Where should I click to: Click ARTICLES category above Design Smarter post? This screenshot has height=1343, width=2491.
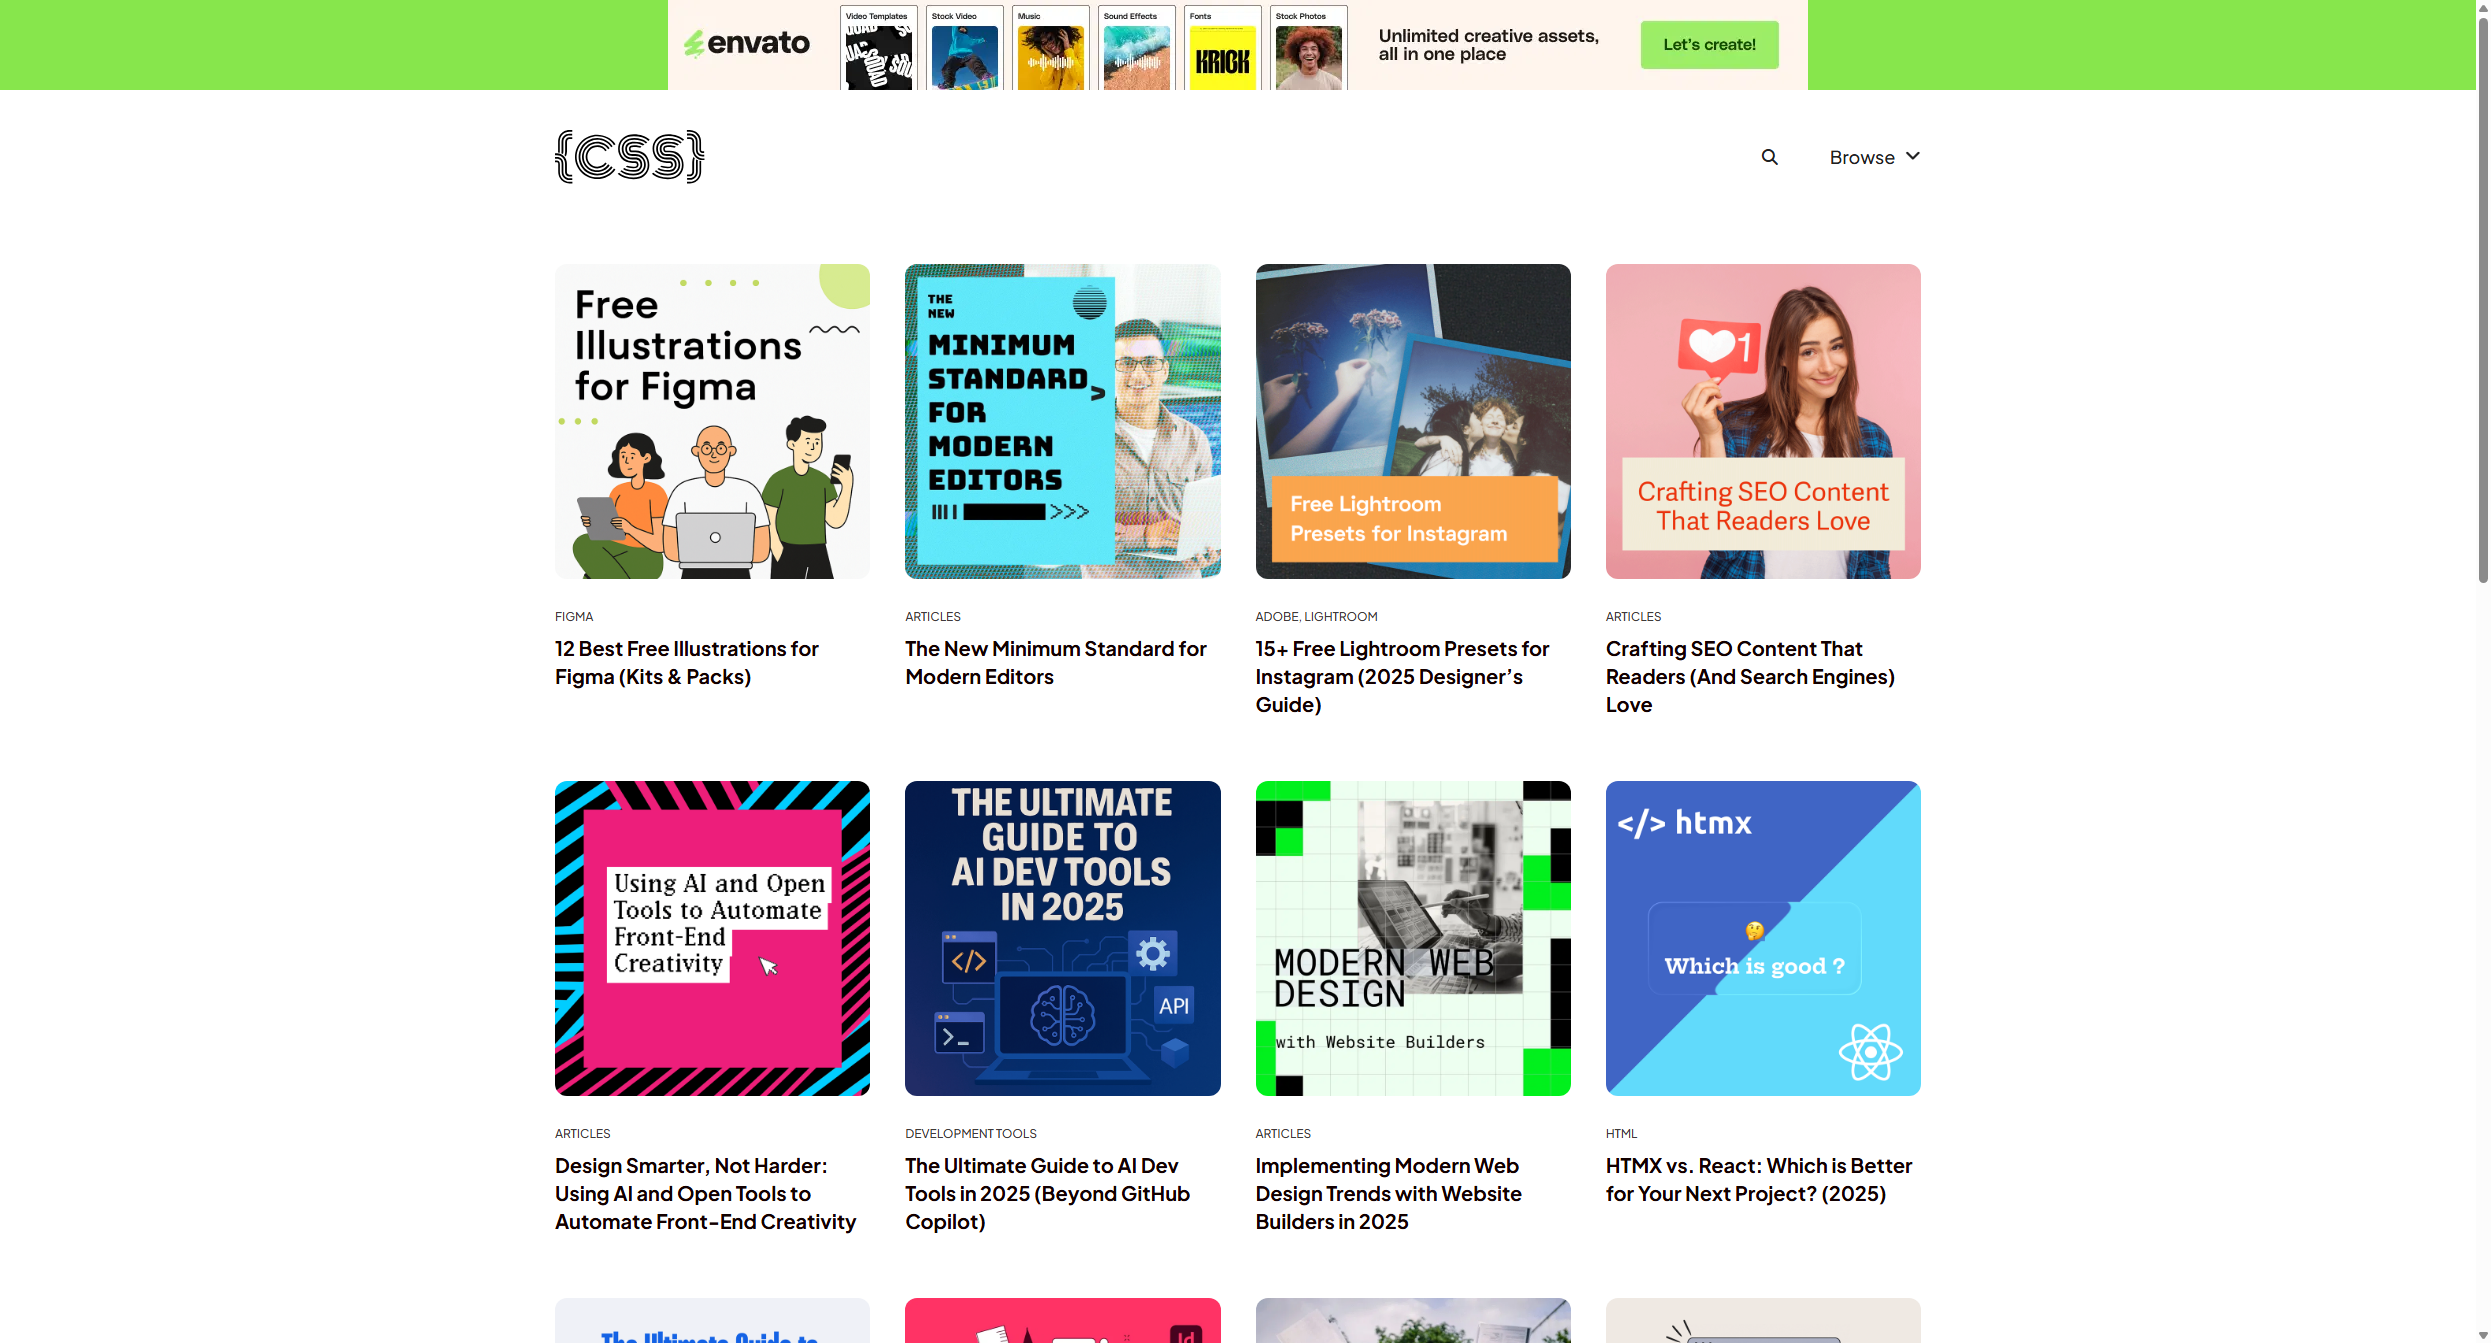coord(582,1134)
